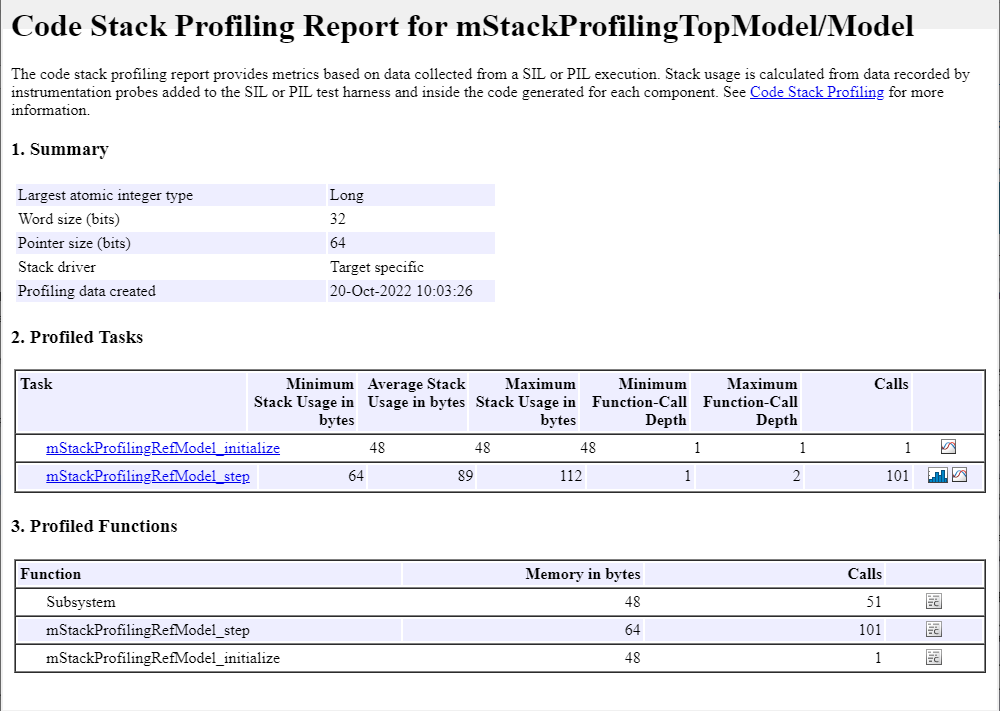Open line plot icon for mStackProfilingRefModel_step task
The width and height of the screenshot is (1000, 711).
point(960,476)
